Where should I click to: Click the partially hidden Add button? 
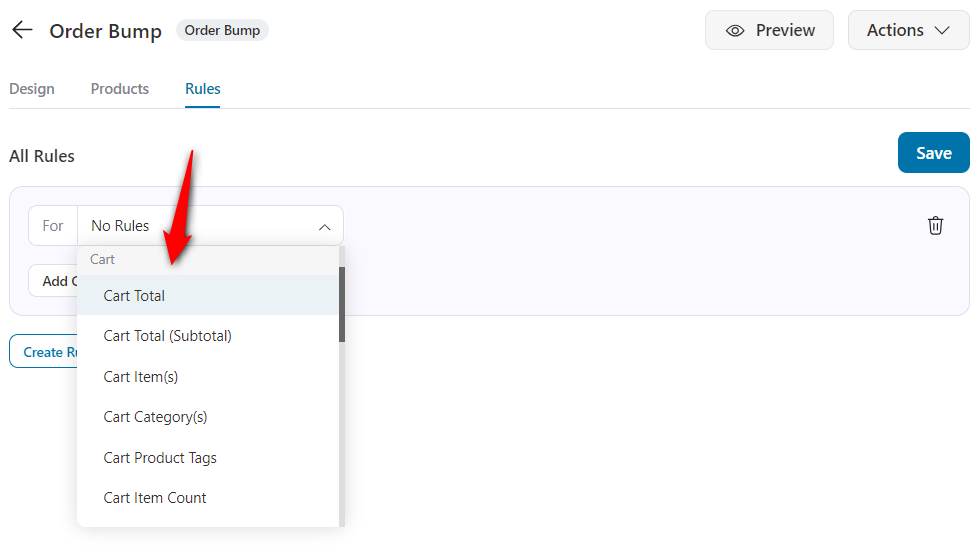click(x=53, y=281)
